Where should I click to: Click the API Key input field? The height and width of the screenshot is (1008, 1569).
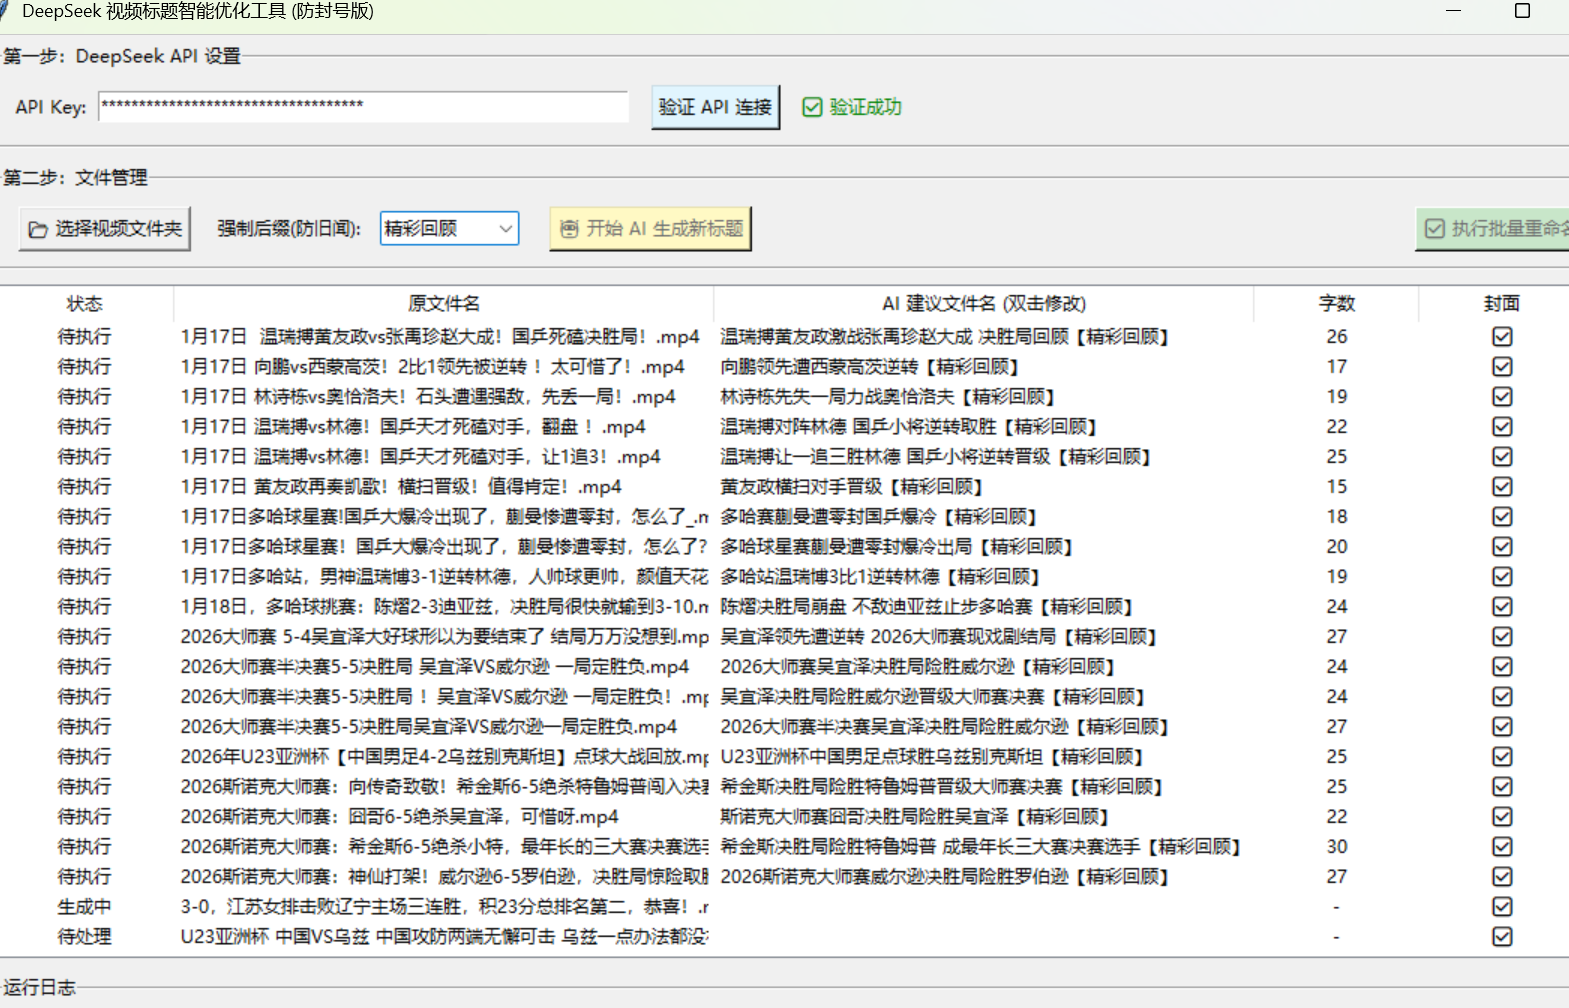pos(363,106)
